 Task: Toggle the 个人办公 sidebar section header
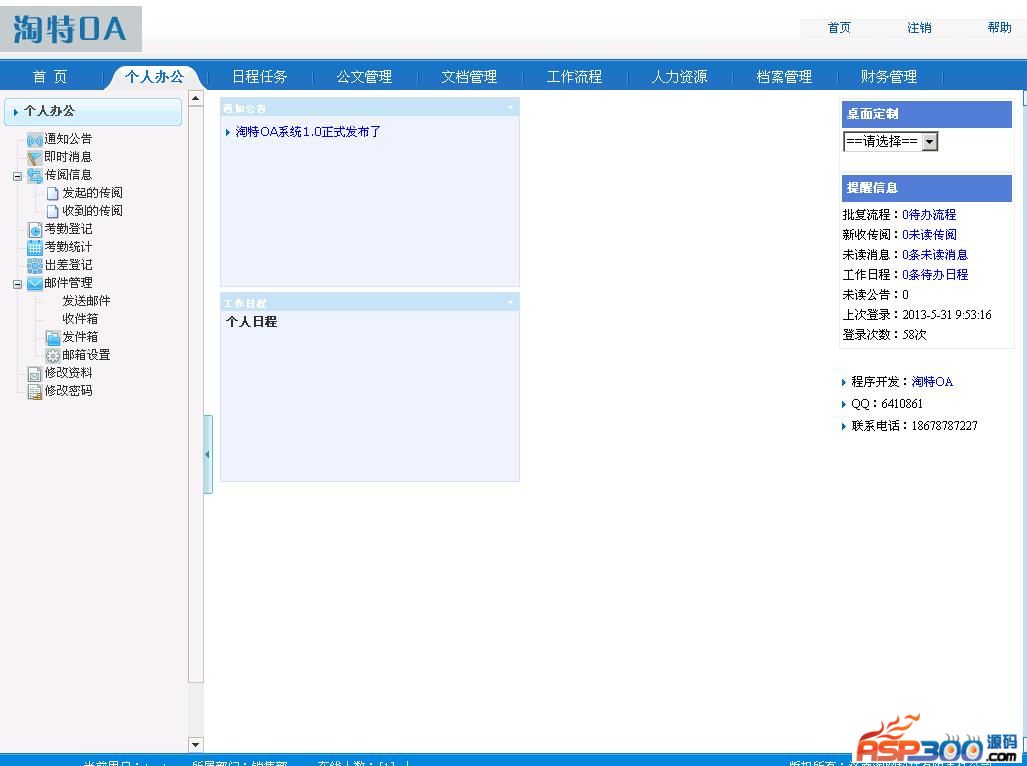93,111
